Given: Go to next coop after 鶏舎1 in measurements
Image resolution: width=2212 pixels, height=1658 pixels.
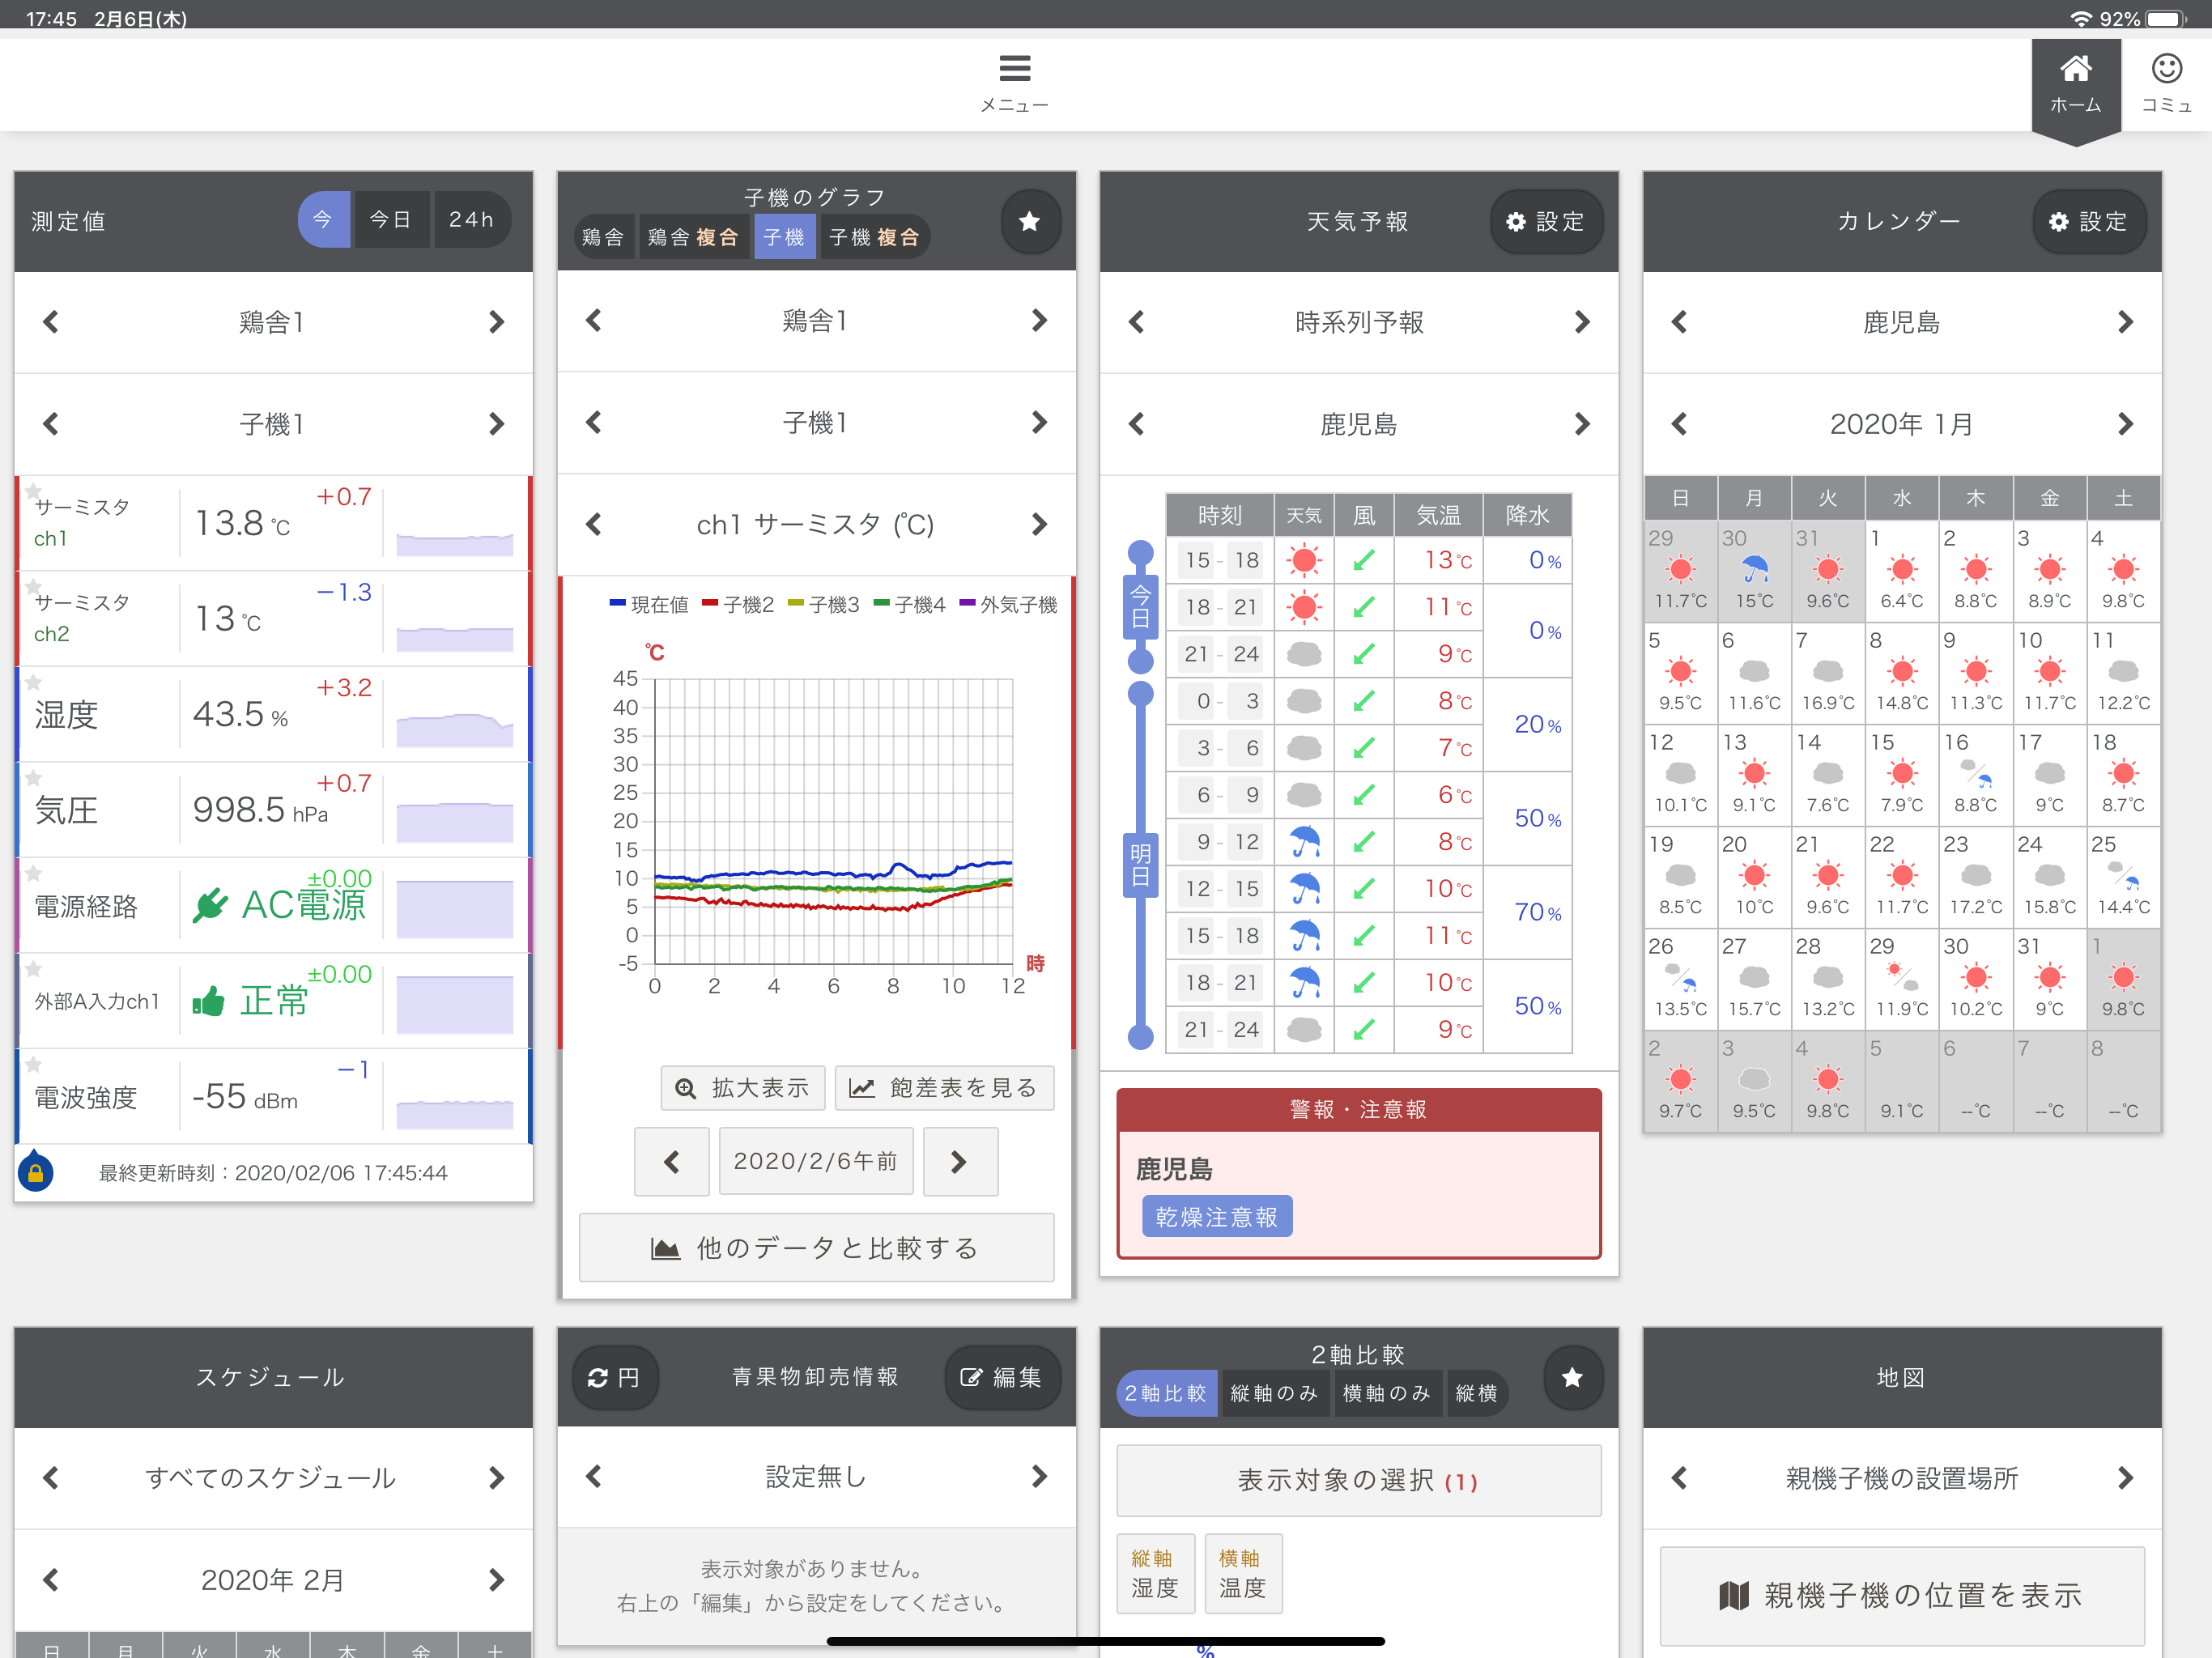Looking at the screenshot, I should [496, 322].
